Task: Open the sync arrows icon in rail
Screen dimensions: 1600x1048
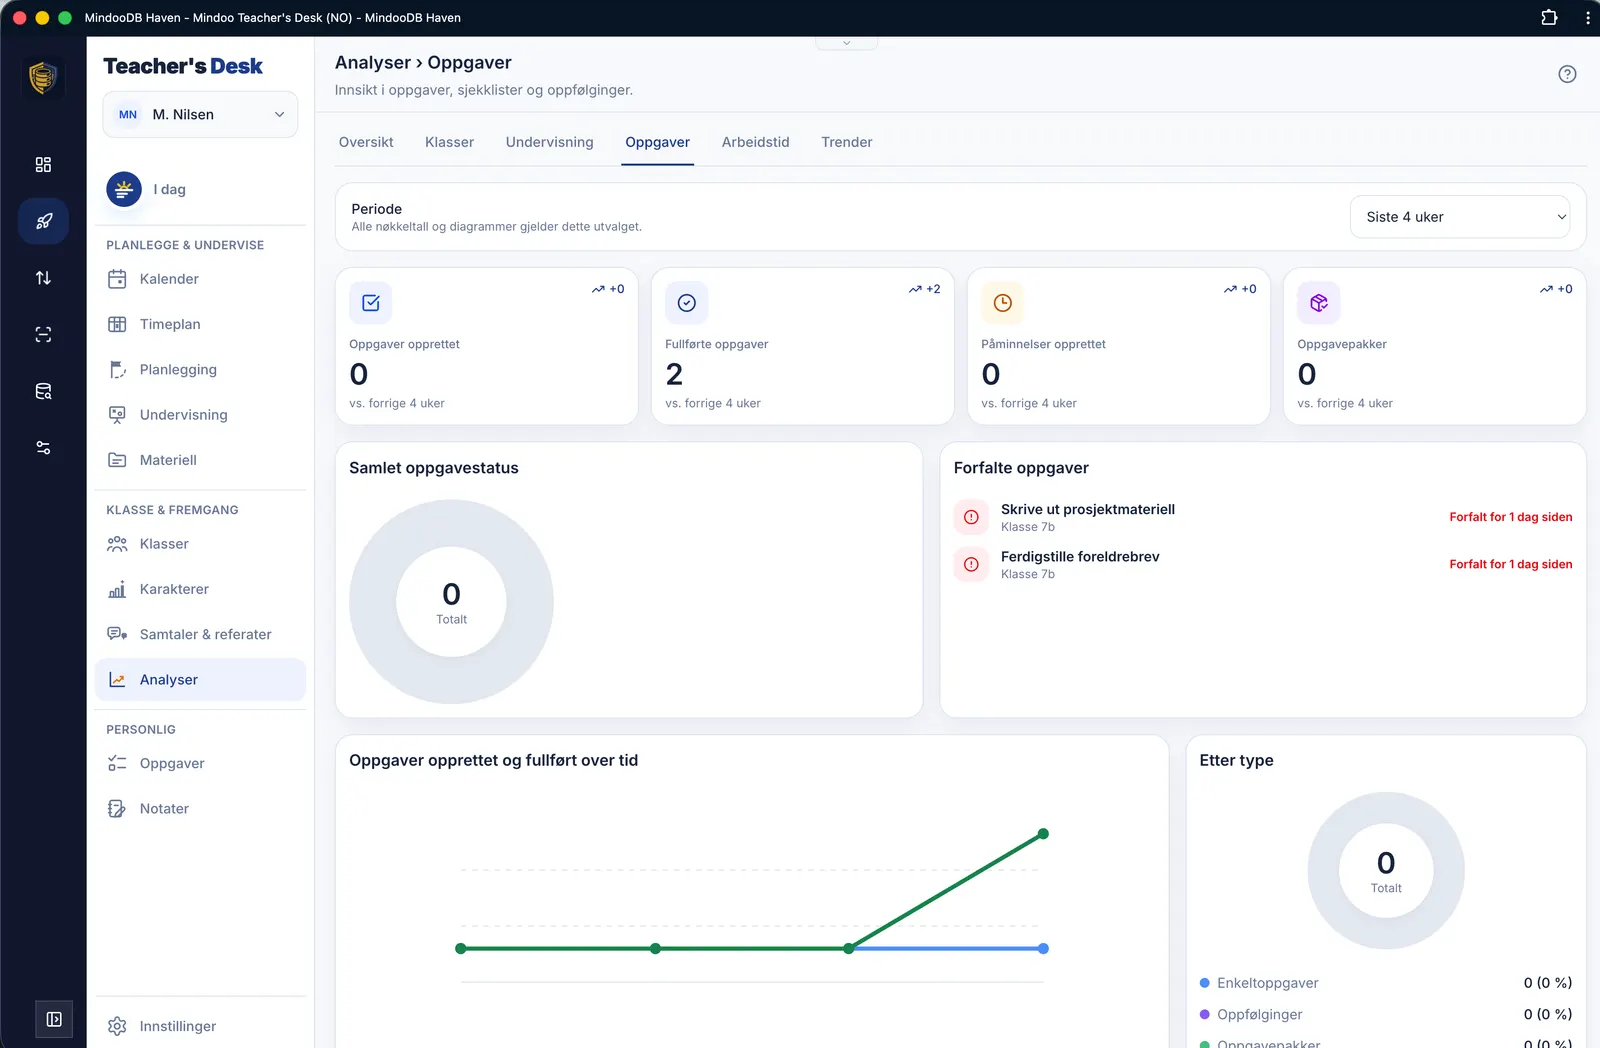Action: point(43,278)
